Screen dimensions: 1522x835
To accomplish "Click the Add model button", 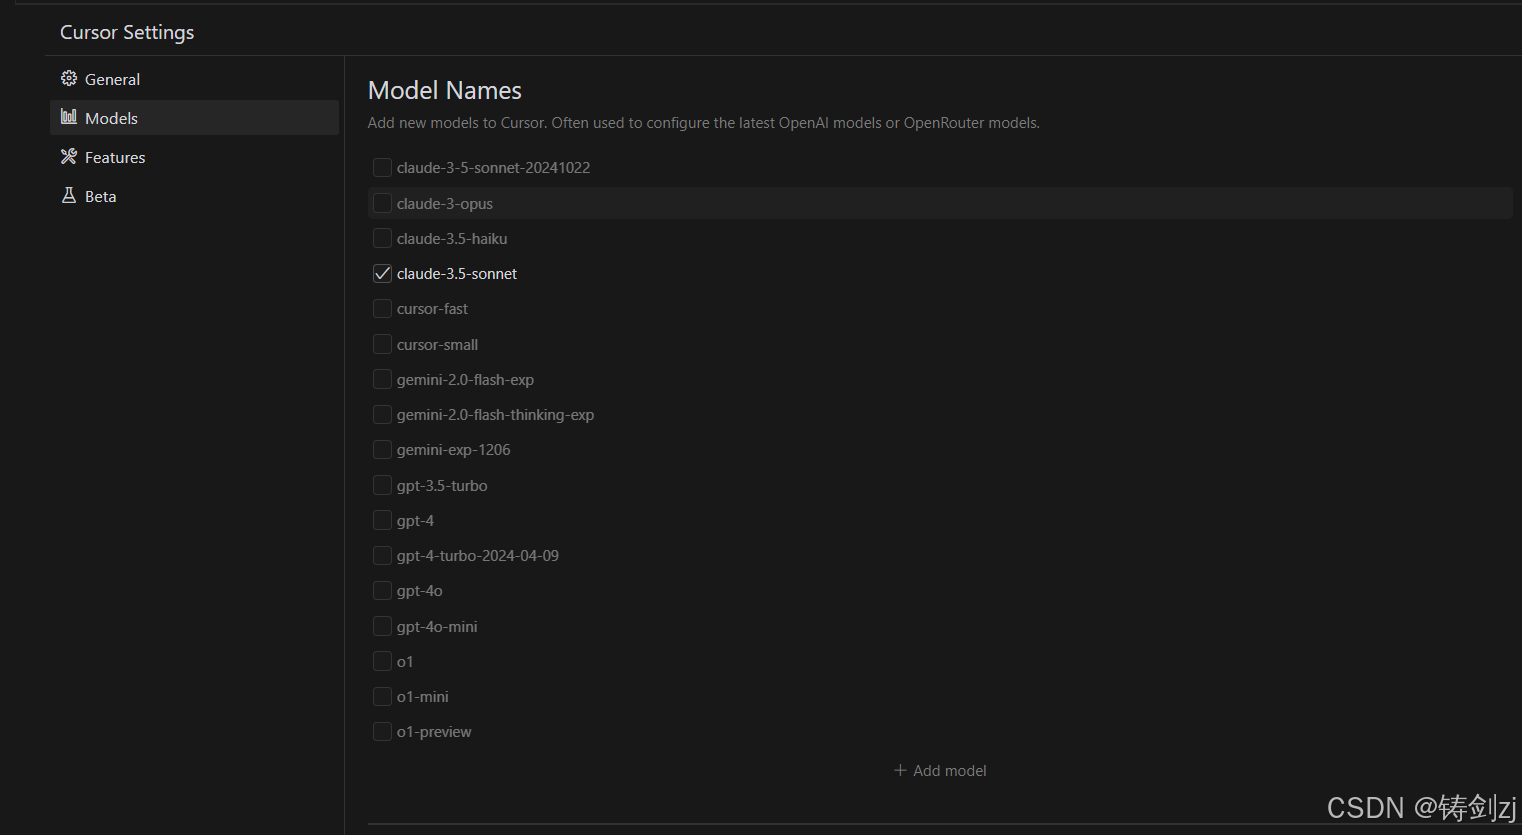I will point(940,770).
